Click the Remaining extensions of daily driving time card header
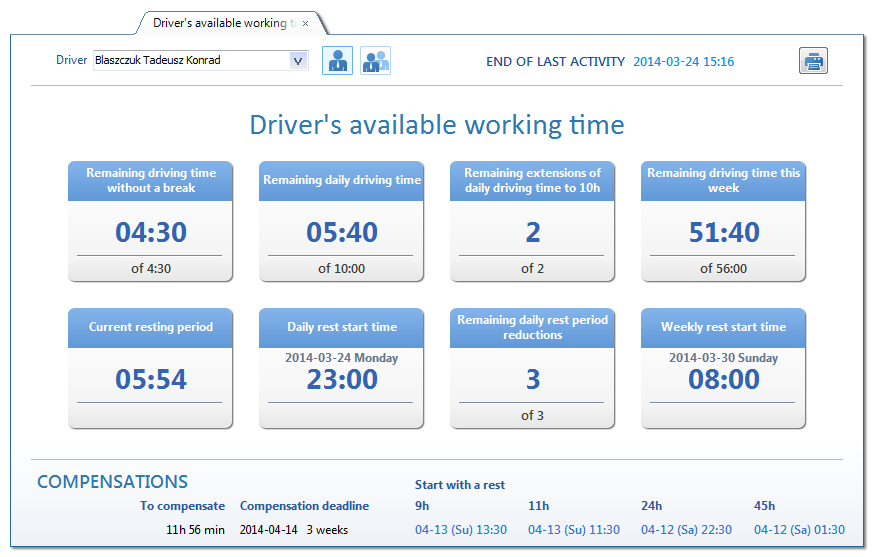This screenshot has width=874, height=557. pyautogui.click(x=532, y=181)
